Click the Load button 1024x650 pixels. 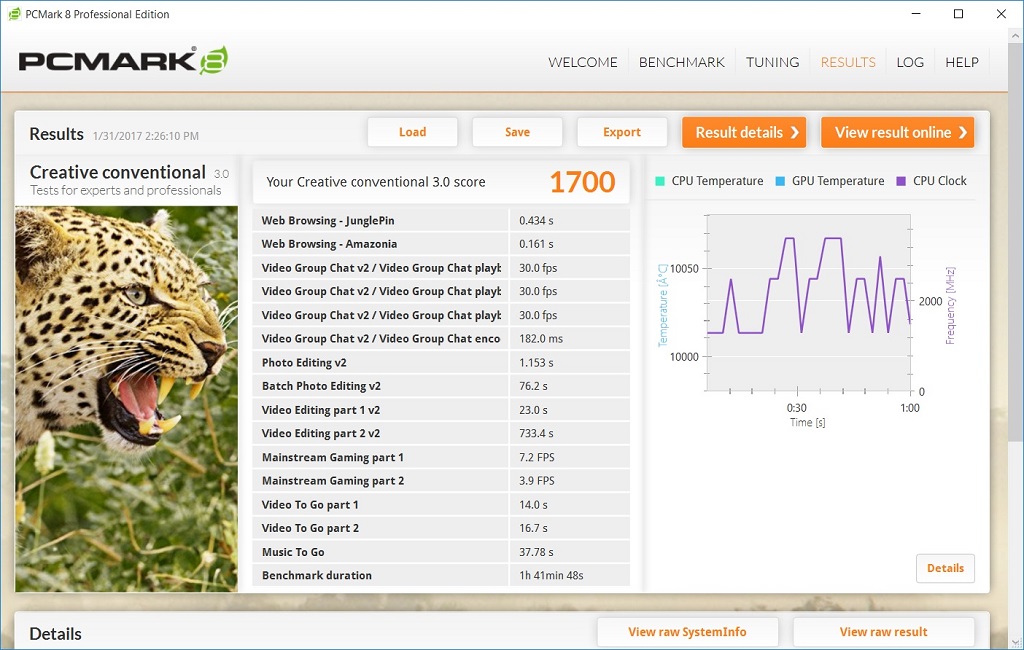pyautogui.click(x=412, y=132)
